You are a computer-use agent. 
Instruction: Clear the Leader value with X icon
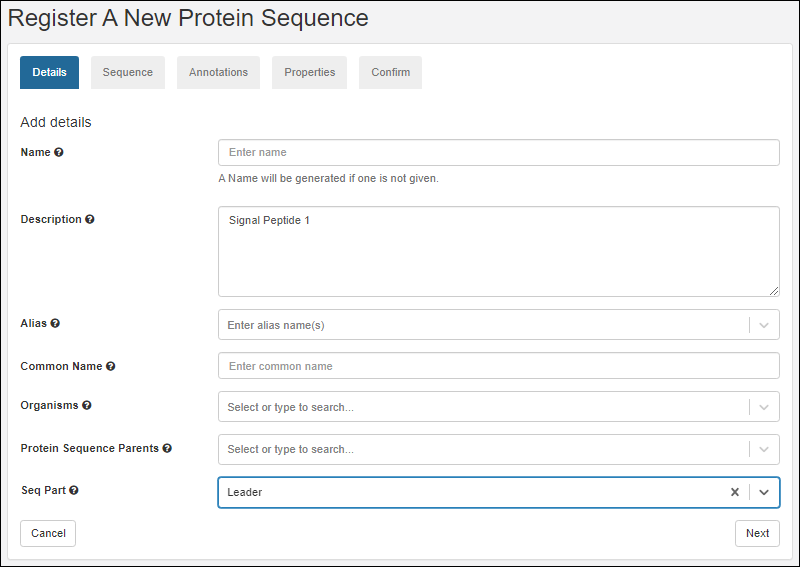click(x=735, y=492)
